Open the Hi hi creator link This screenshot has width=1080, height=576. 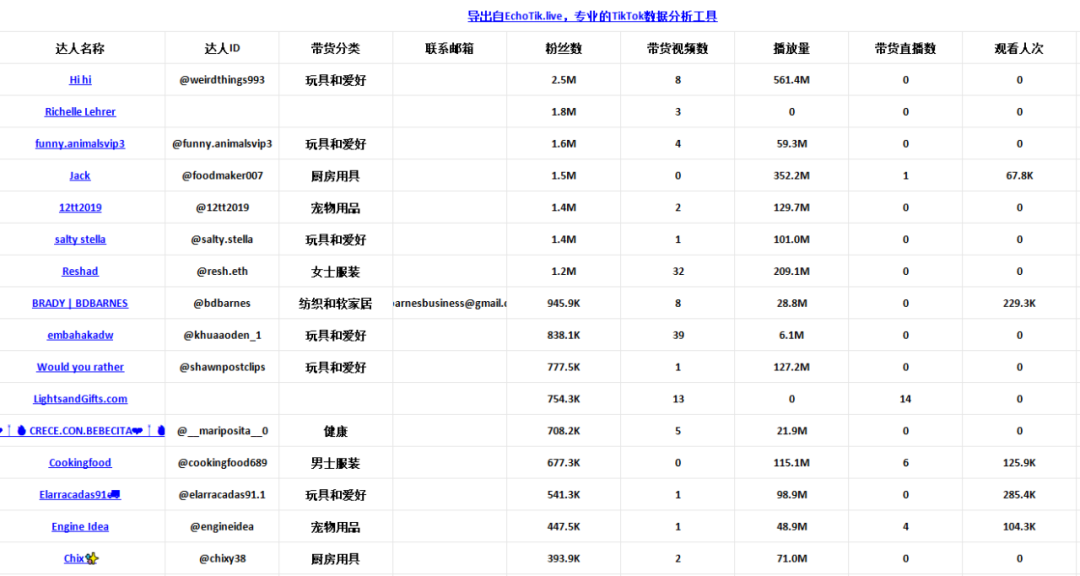81,80
